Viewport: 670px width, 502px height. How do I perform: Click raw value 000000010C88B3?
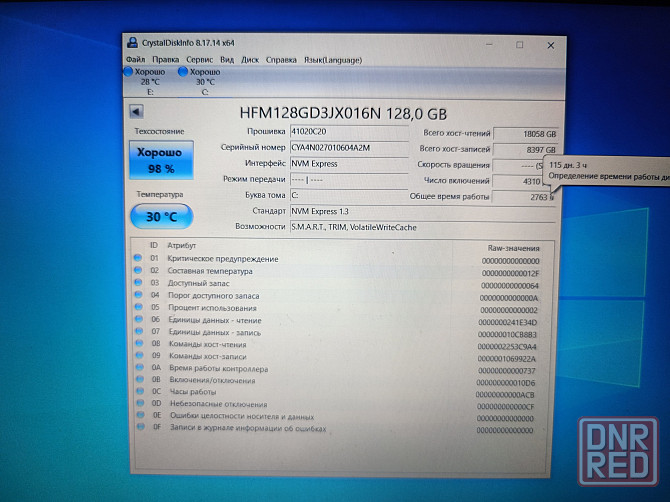(x=507, y=335)
